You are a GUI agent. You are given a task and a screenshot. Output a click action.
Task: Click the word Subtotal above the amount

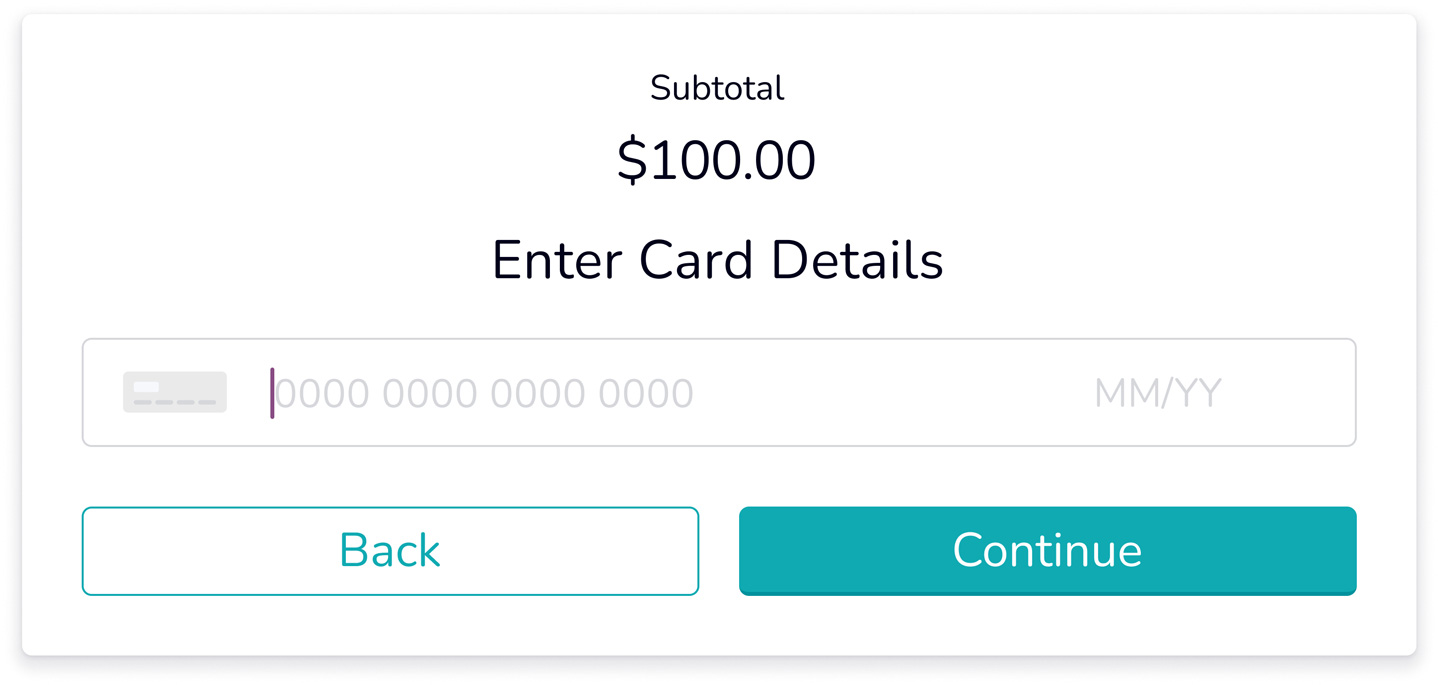click(717, 88)
